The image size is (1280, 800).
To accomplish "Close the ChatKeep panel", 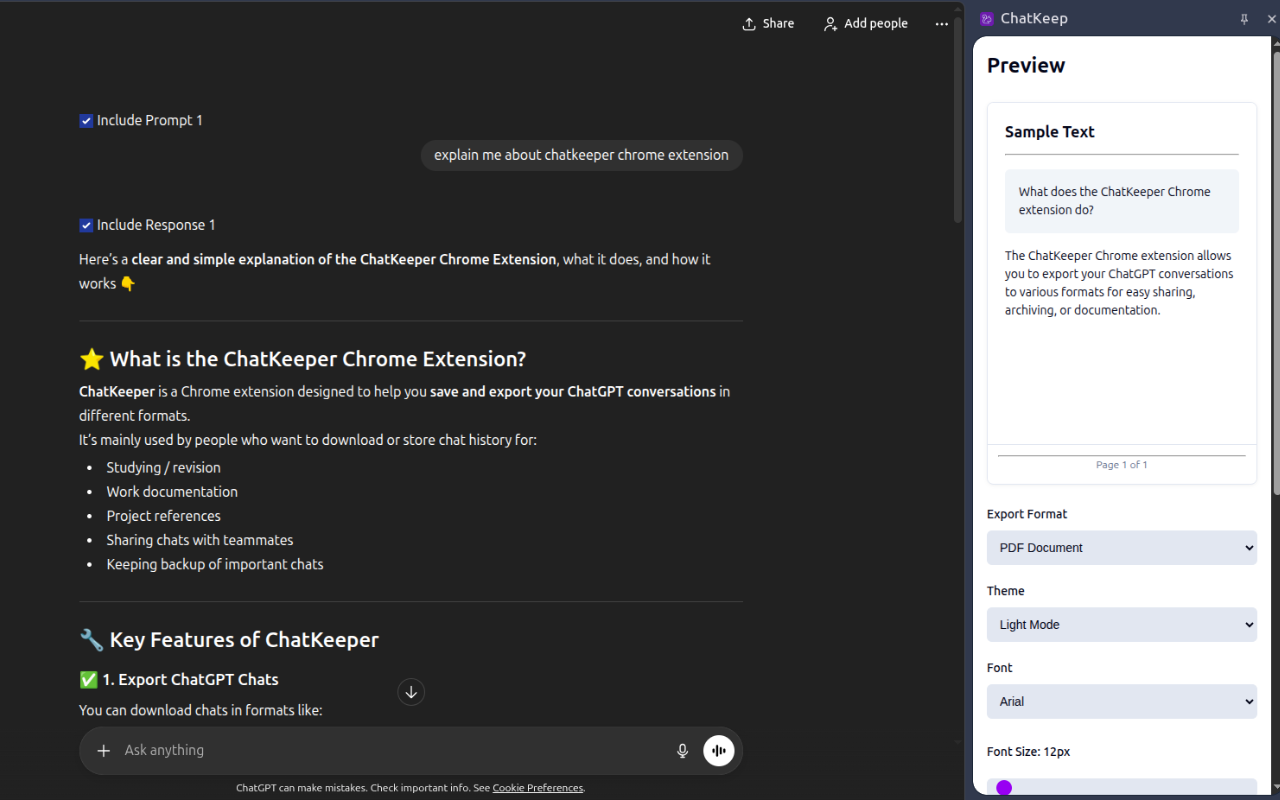I will pyautogui.click(x=1271, y=18).
